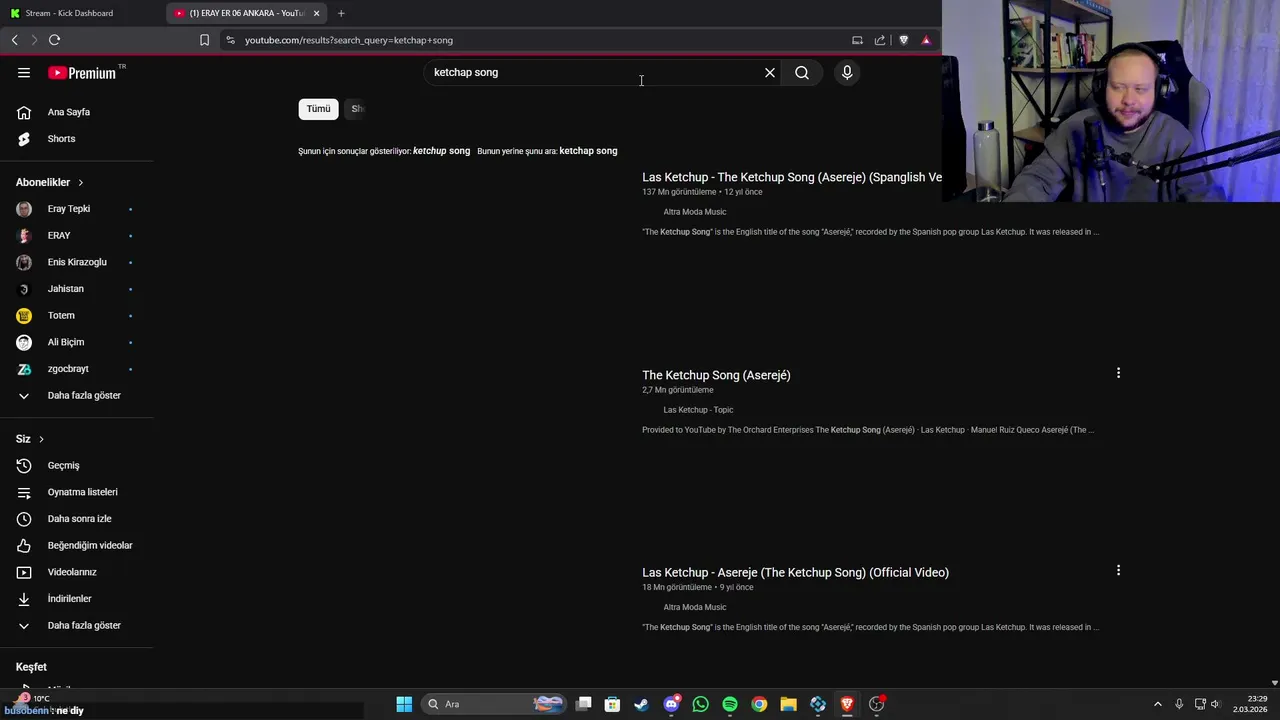The image size is (1280, 720).
Task: Open Discord from the taskbar
Action: coord(671,704)
